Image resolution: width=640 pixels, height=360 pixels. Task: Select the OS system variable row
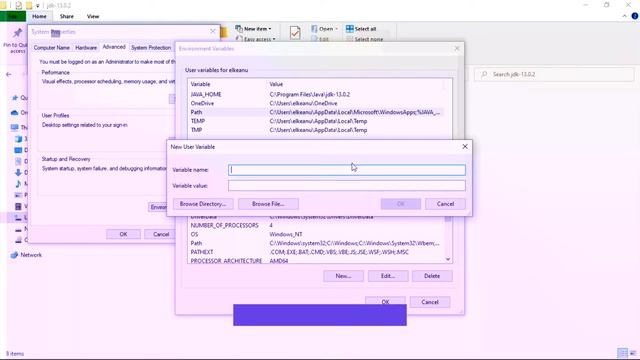(x=315, y=234)
